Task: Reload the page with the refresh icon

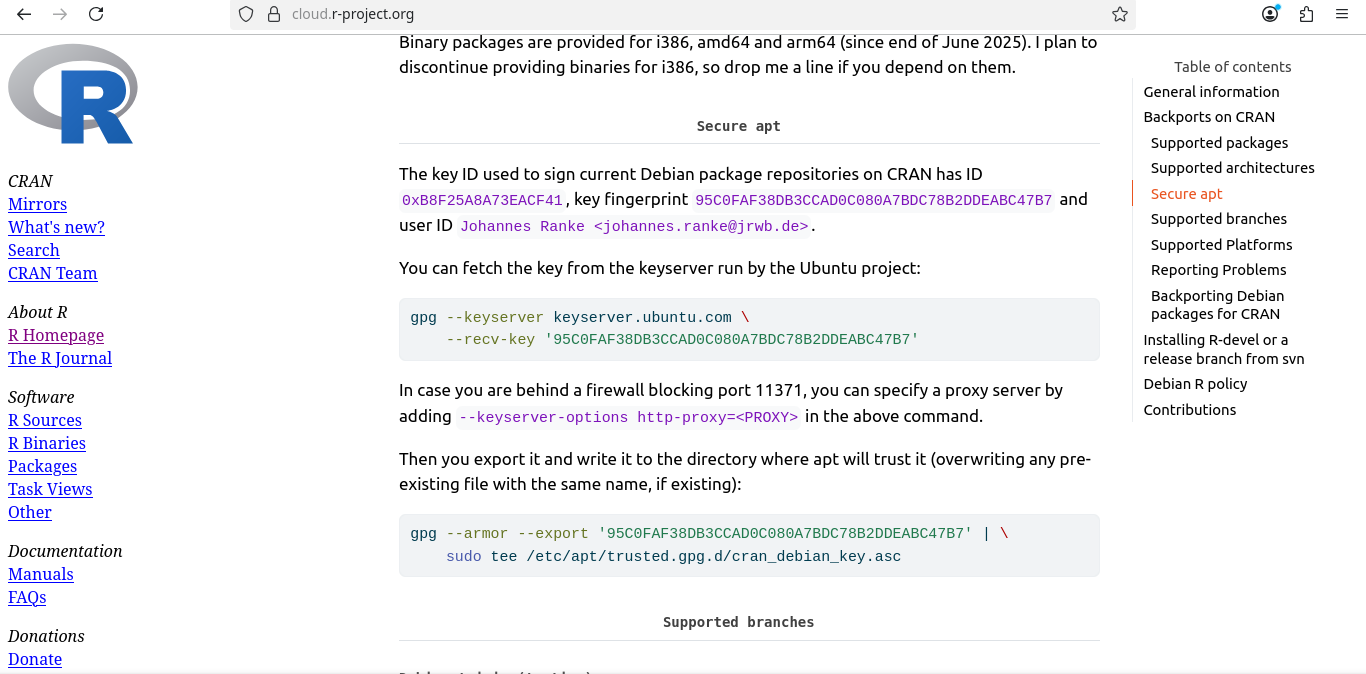Action: pos(96,14)
